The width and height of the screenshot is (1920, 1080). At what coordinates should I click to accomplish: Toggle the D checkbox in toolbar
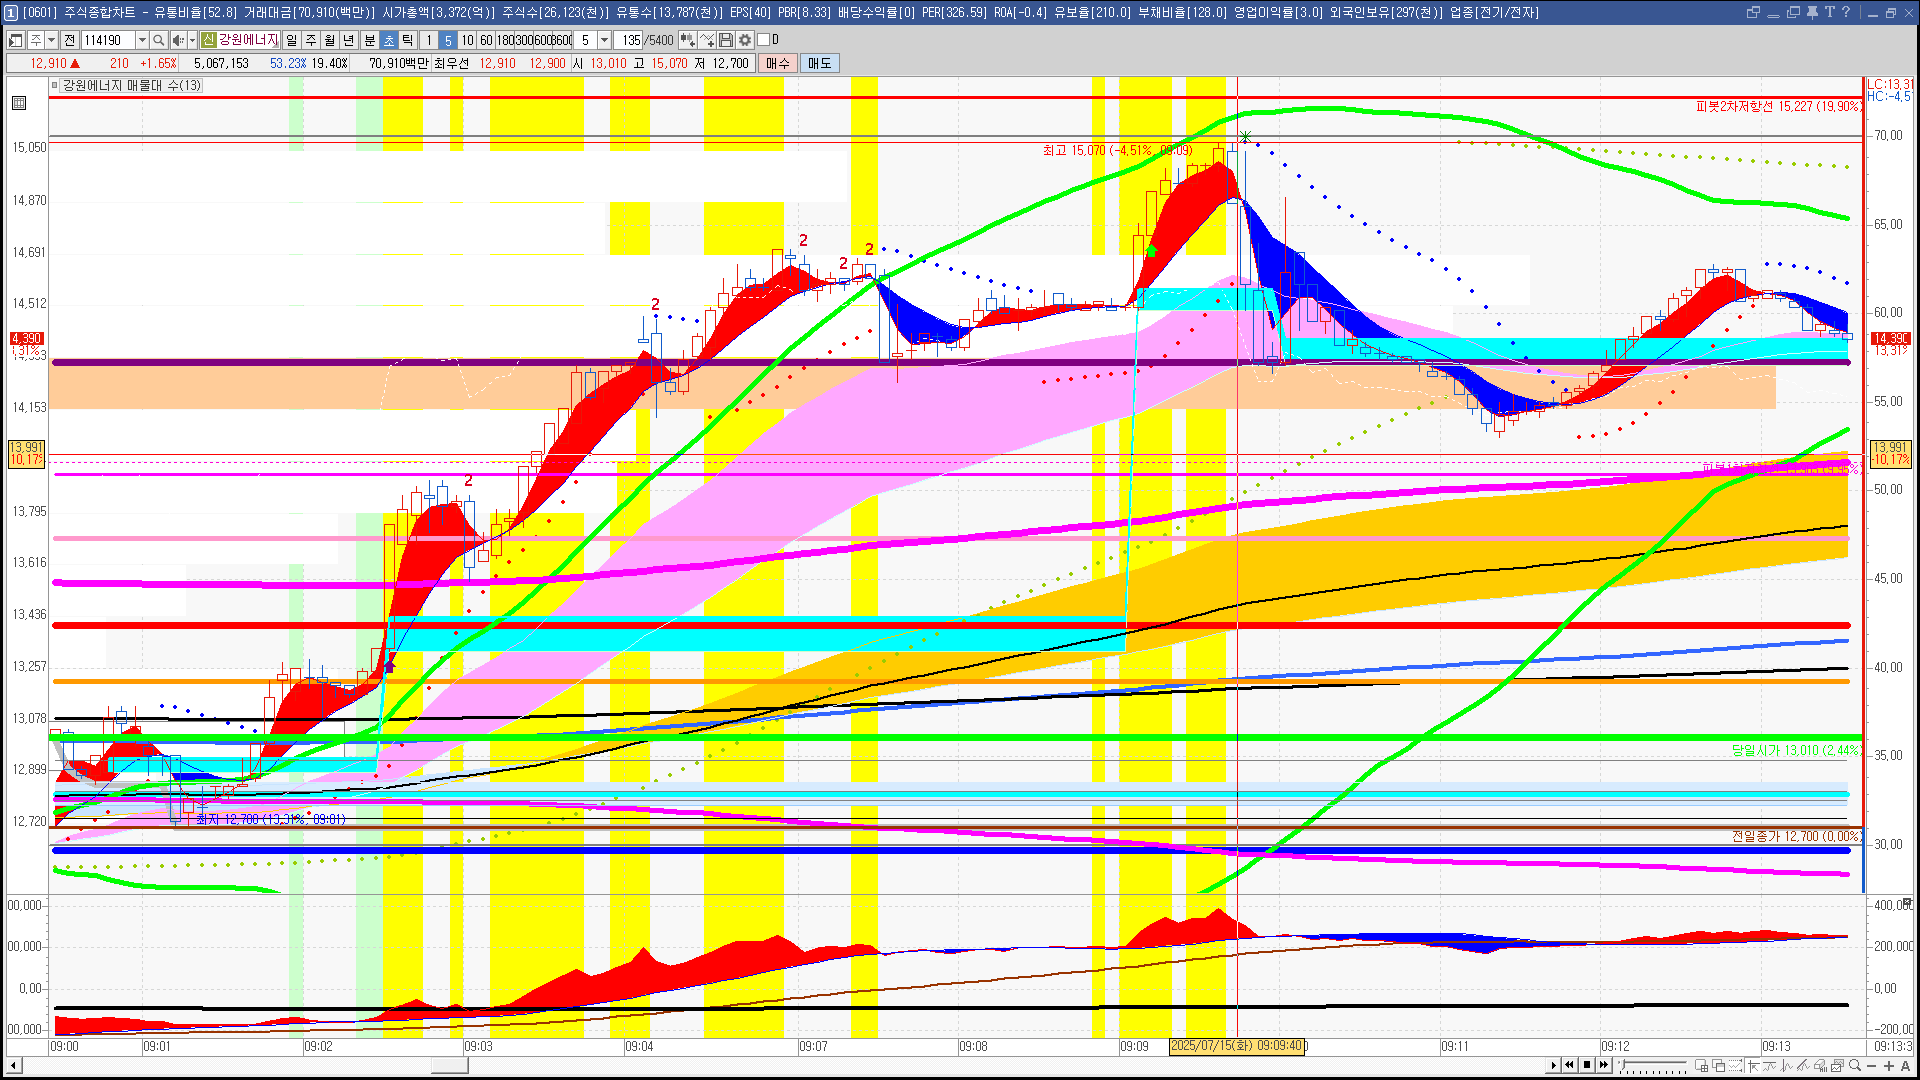pos(764,40)
